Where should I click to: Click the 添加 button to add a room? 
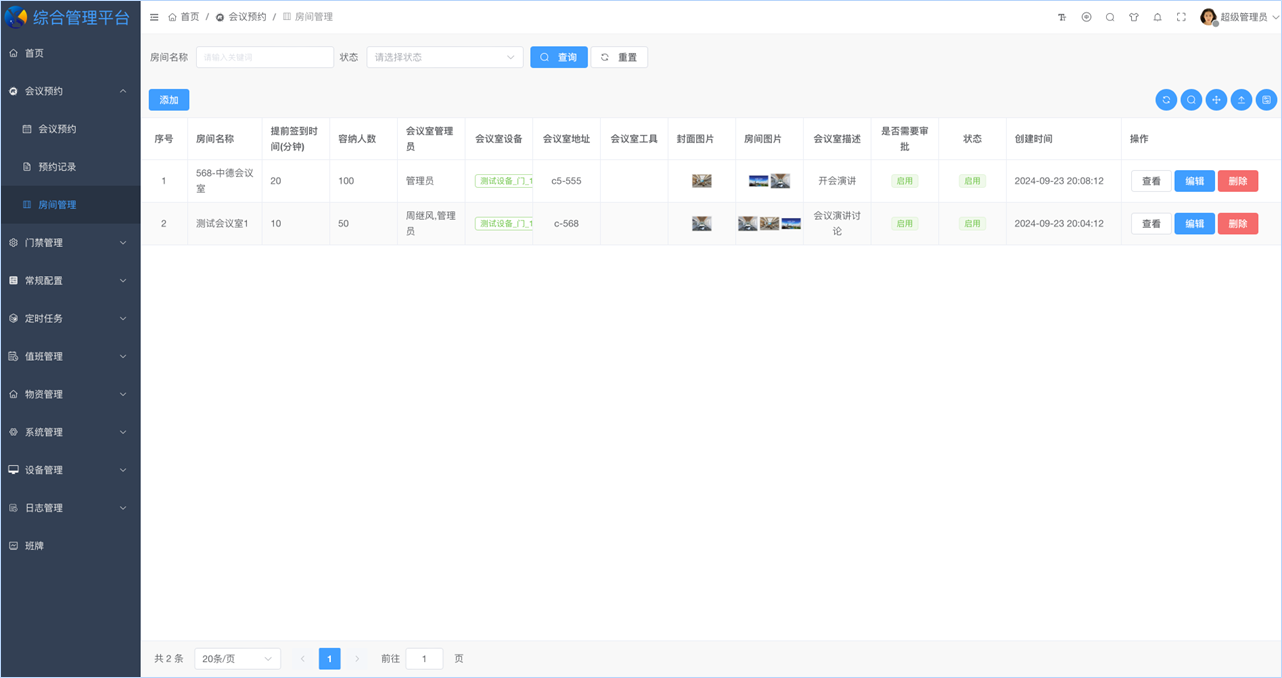[x=168, y=99]
